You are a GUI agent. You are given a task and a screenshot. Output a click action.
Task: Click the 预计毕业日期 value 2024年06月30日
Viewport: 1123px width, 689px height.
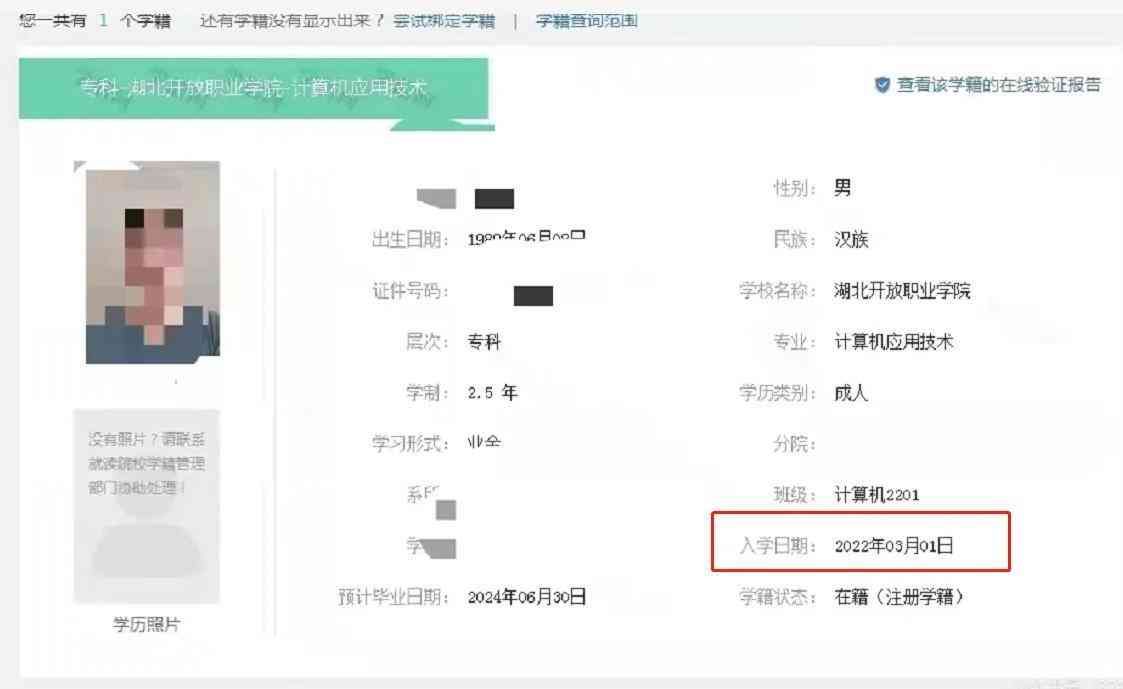click(x=527, y=597)
